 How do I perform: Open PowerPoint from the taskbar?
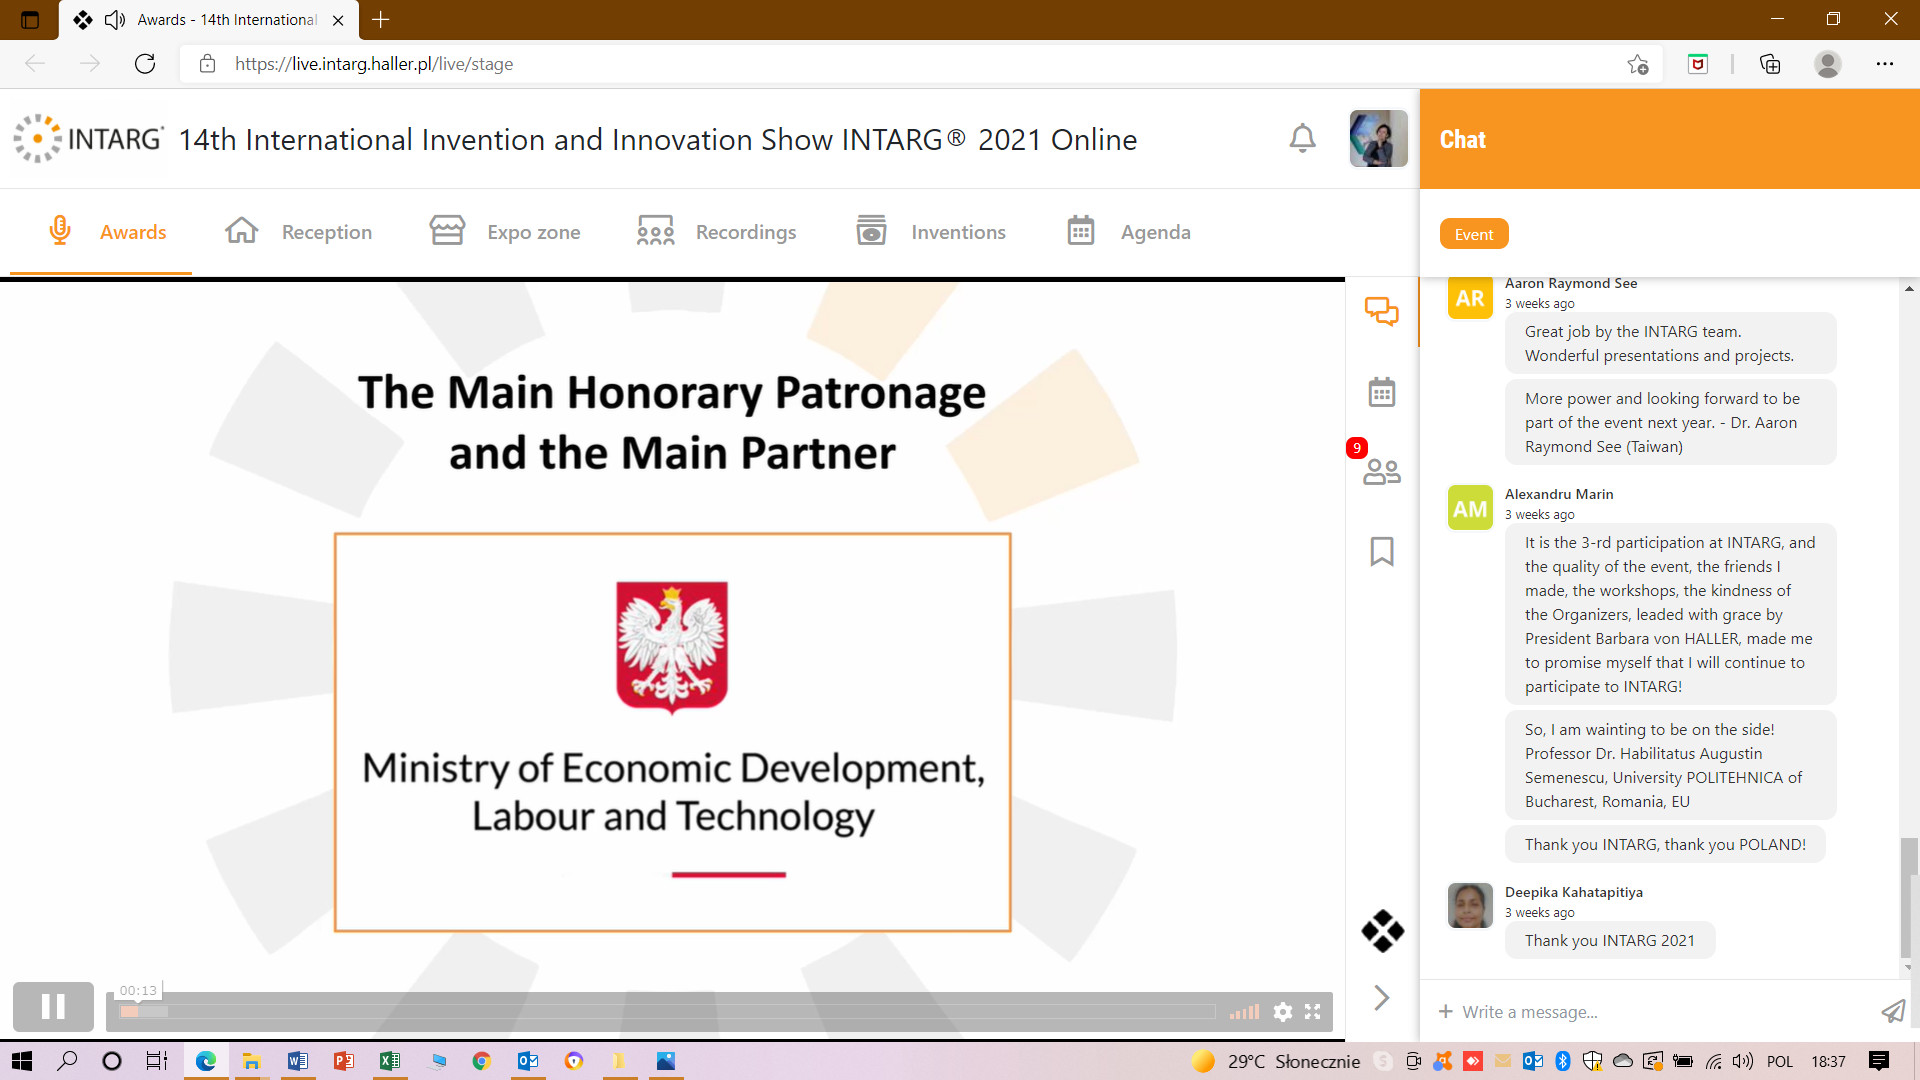[343, 1061]
